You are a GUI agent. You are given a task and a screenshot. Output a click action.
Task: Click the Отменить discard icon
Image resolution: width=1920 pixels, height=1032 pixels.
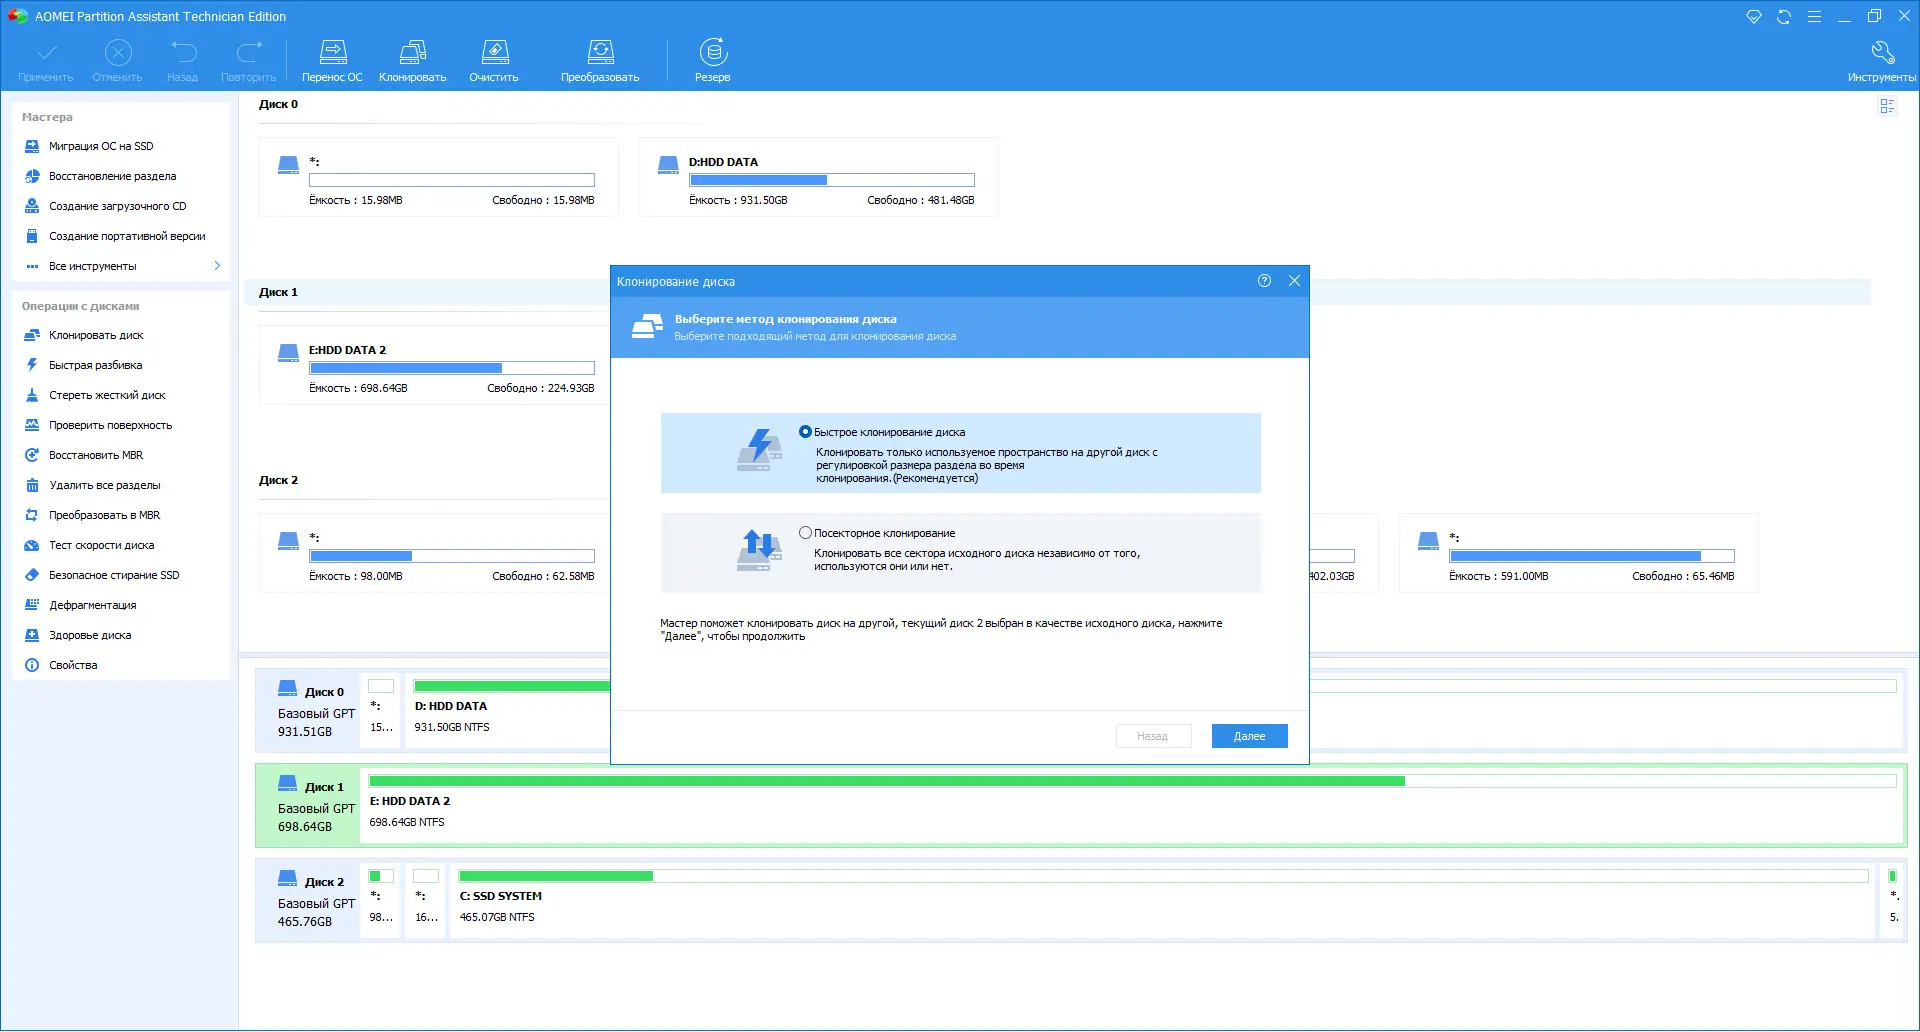point(118,61)
